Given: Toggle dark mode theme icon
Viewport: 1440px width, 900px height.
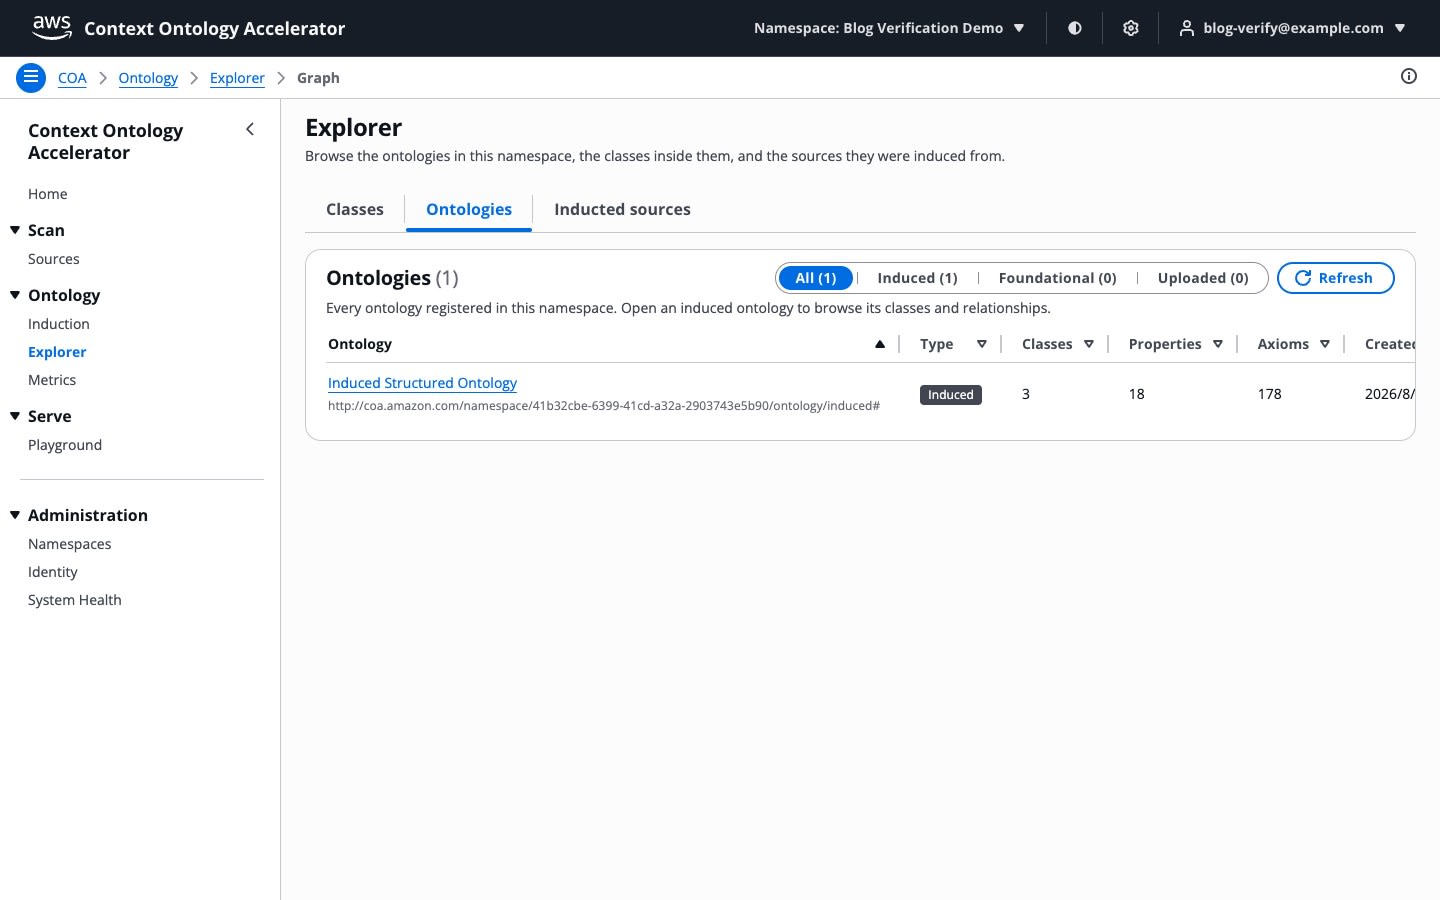Looking at the screenshot, I should [1075, 28].
